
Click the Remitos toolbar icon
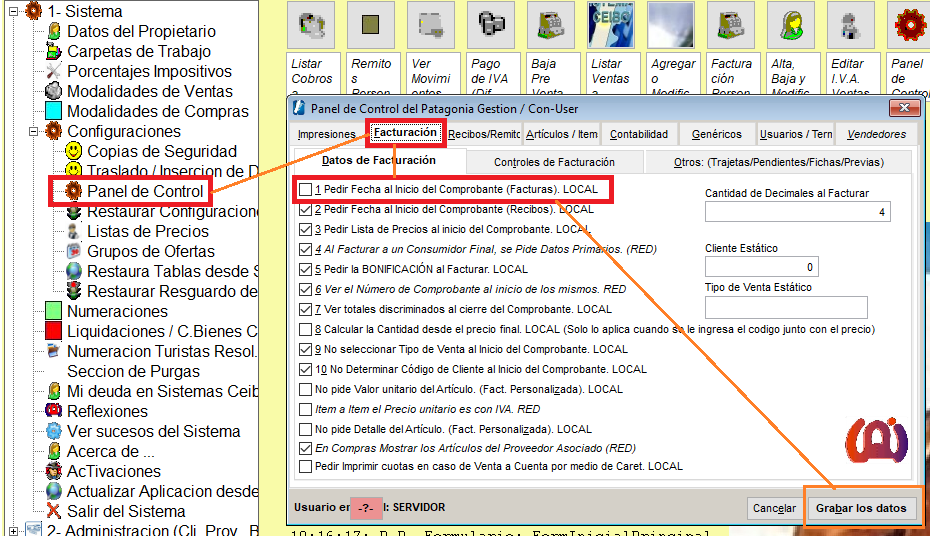(371, 25)
